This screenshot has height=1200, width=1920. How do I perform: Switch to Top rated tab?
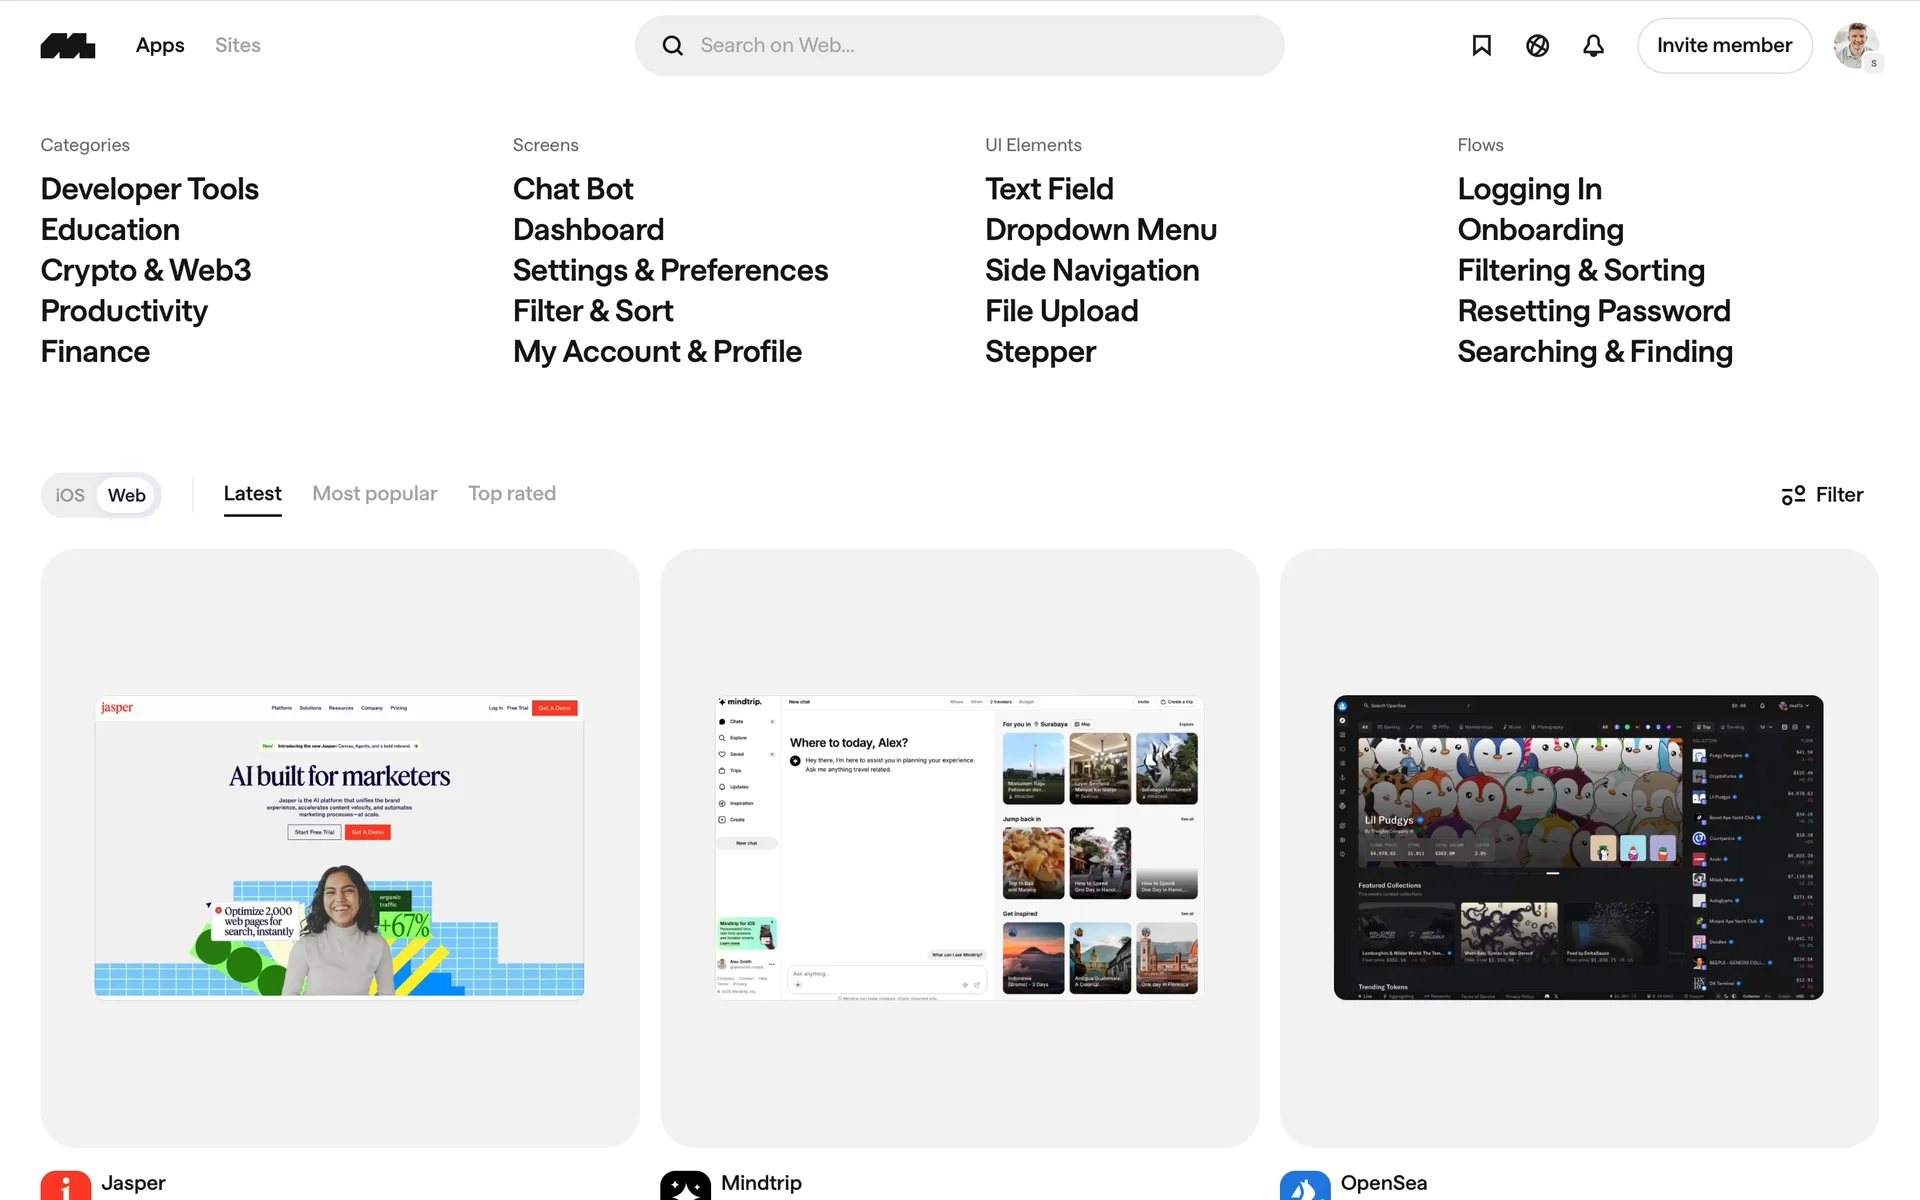pos(512,494)
